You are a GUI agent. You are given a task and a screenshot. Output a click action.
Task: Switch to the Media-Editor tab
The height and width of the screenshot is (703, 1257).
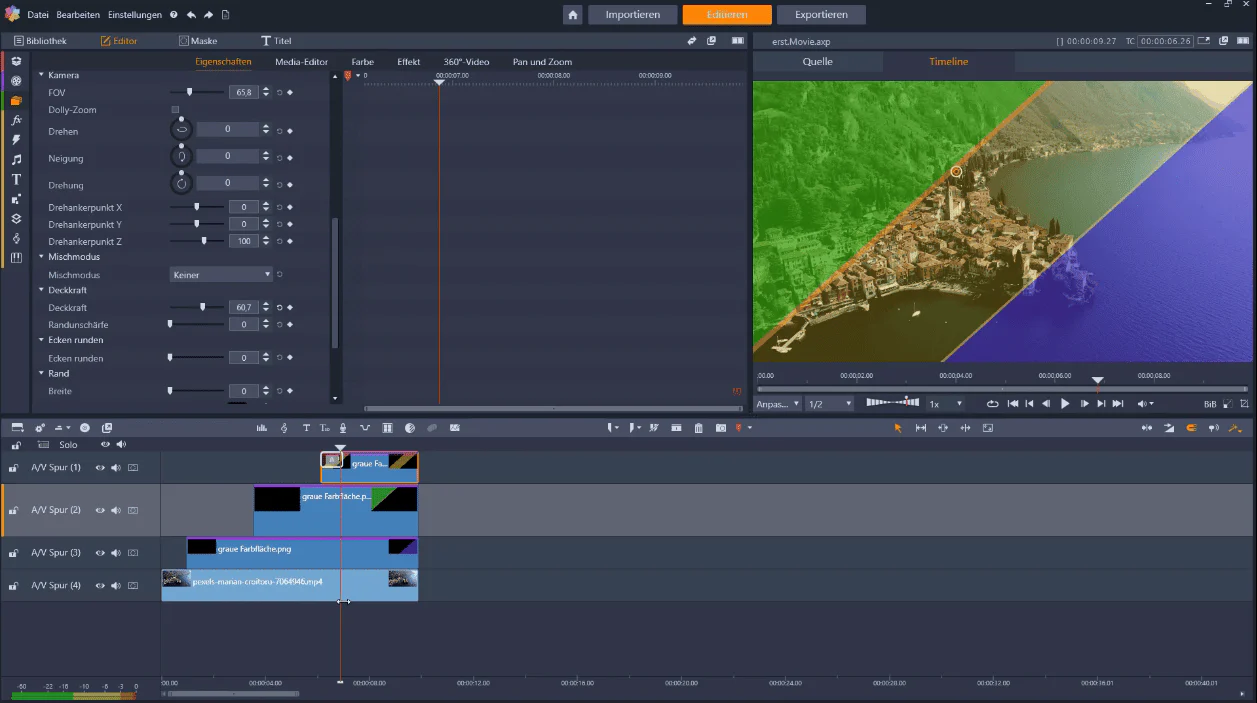pyautogui.click(x=301, y=62)
